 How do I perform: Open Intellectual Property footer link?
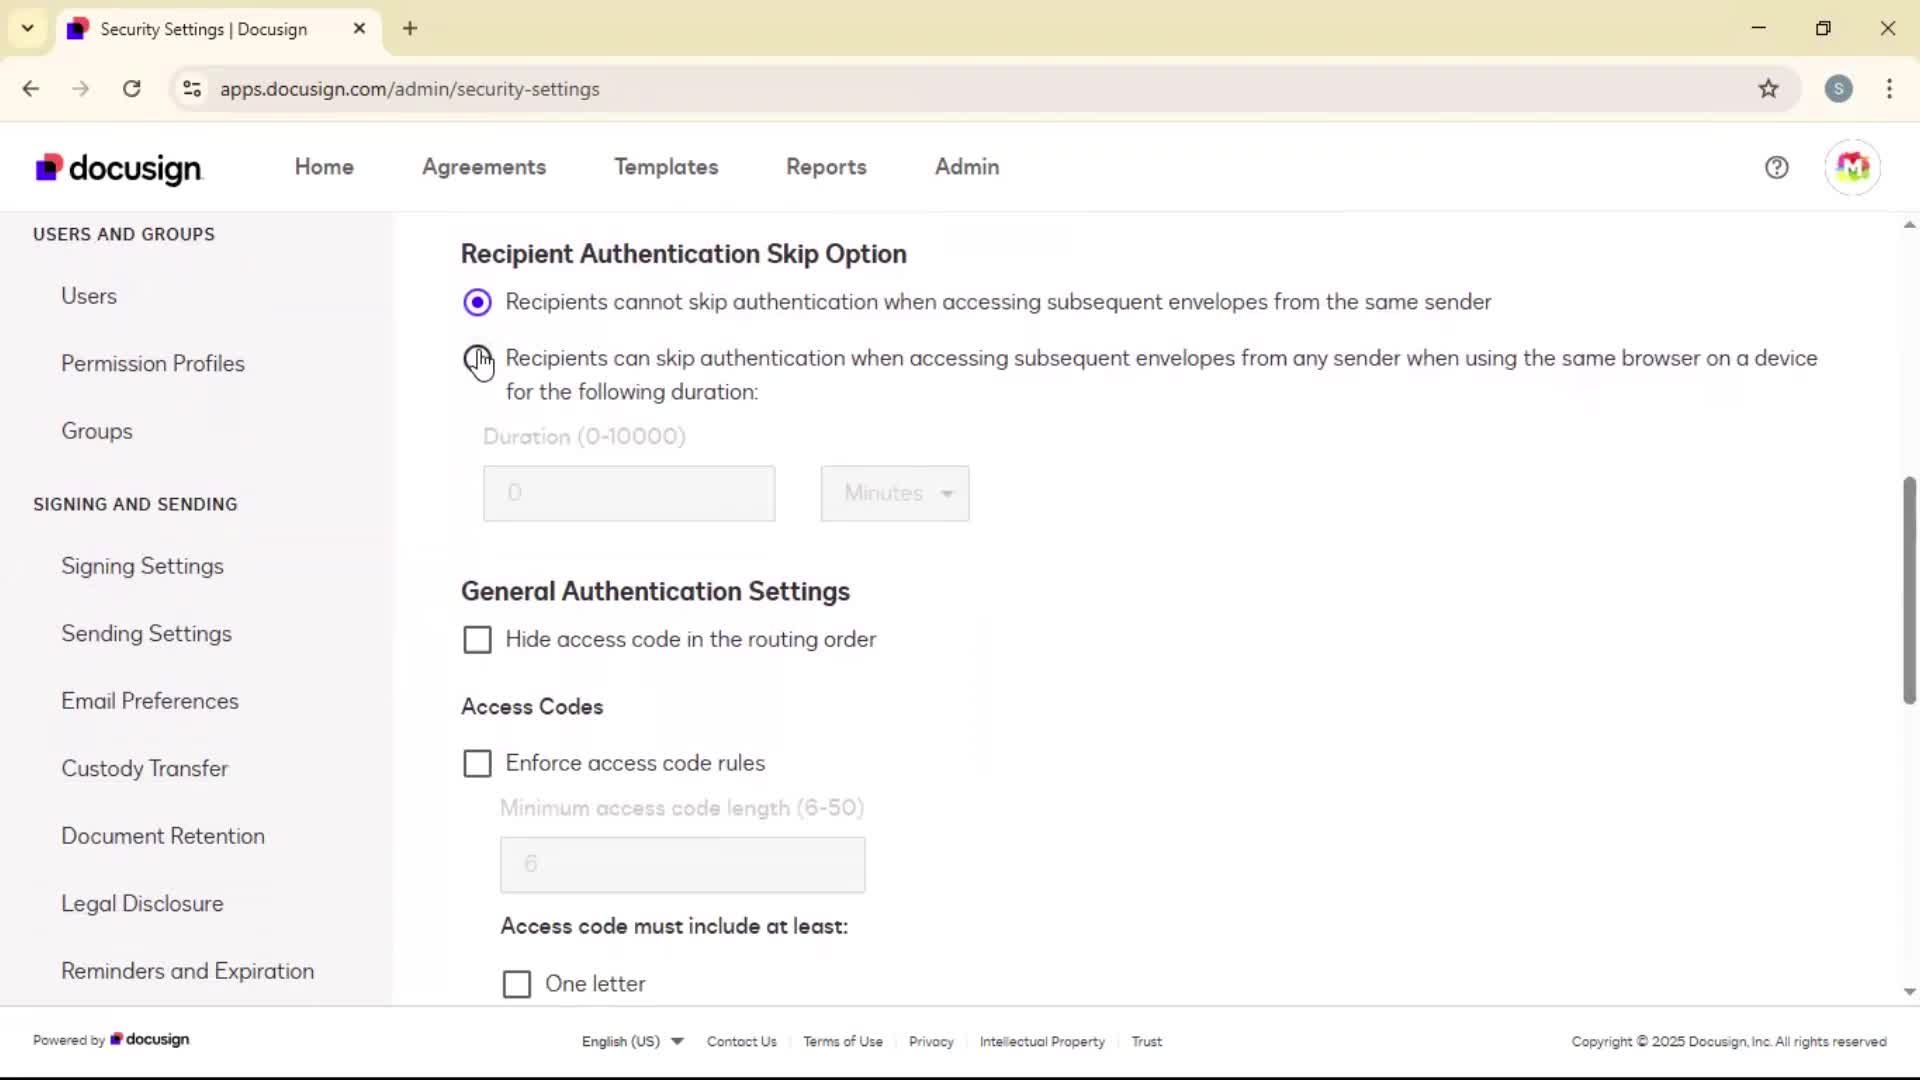(x=1042, y=1041)
